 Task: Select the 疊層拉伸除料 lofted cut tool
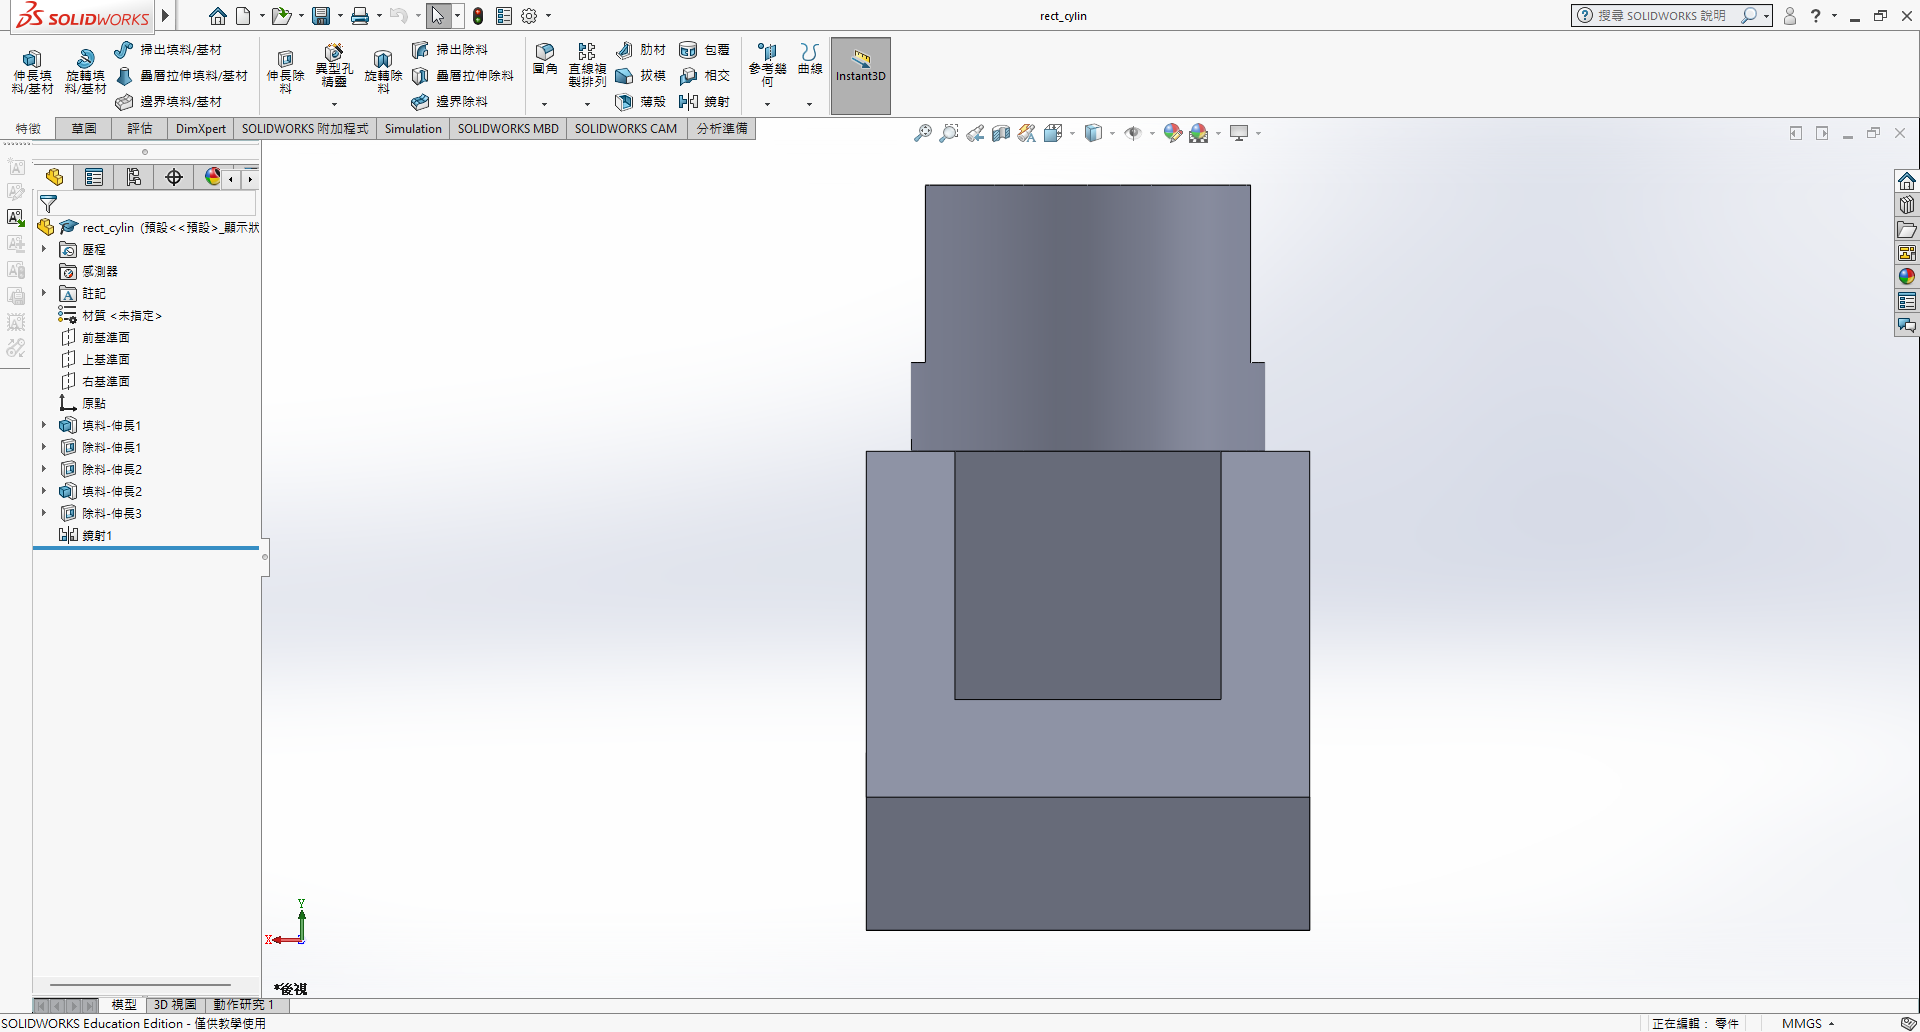click(x=463, y=76)
